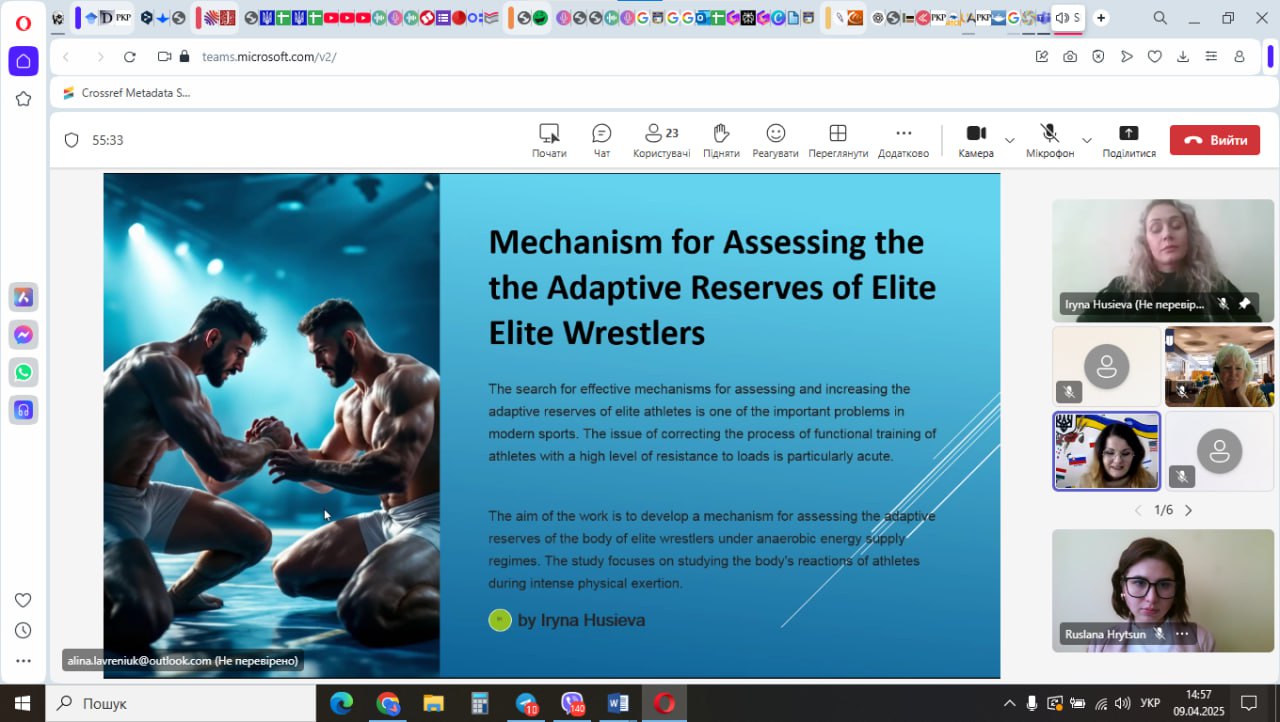Open File Explorer from taskbar
The image size is (1280, 722).
[x=433, y=703]
